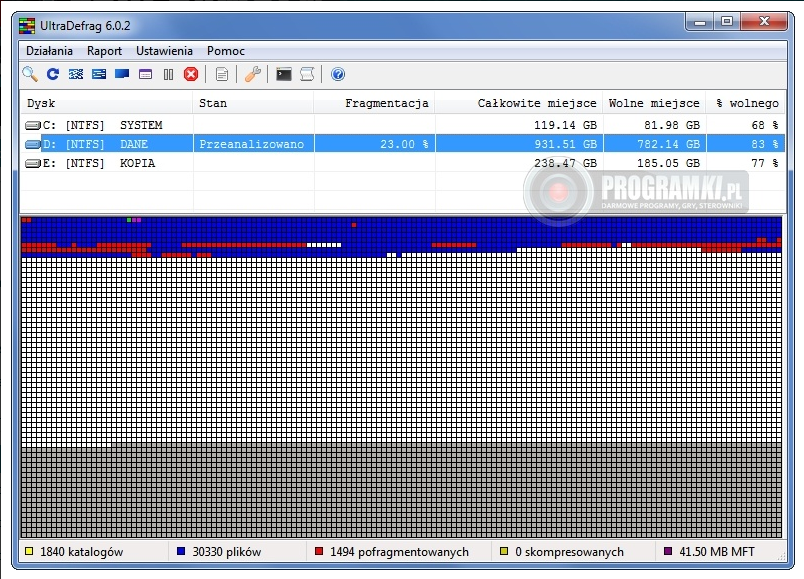The image size is (804, 579).
Task: Open the Pomoc menu
Action: coord(226,51)
